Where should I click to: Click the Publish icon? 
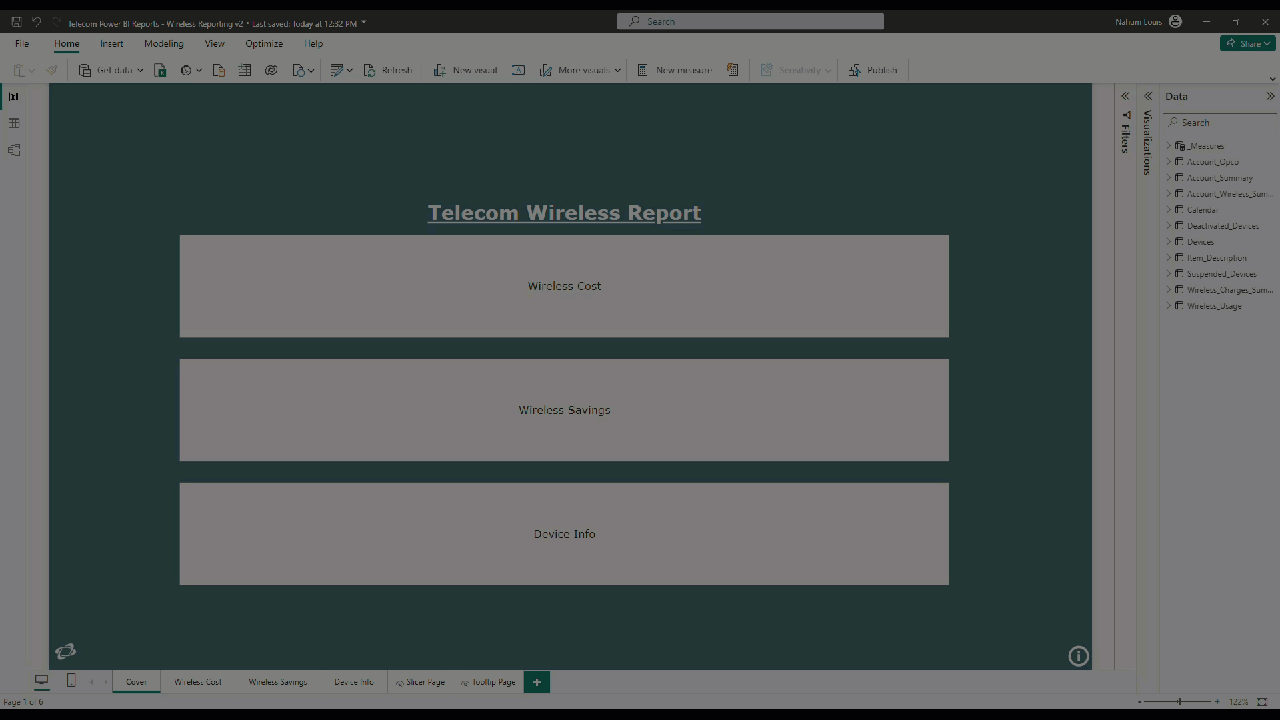tap(855, 70)
